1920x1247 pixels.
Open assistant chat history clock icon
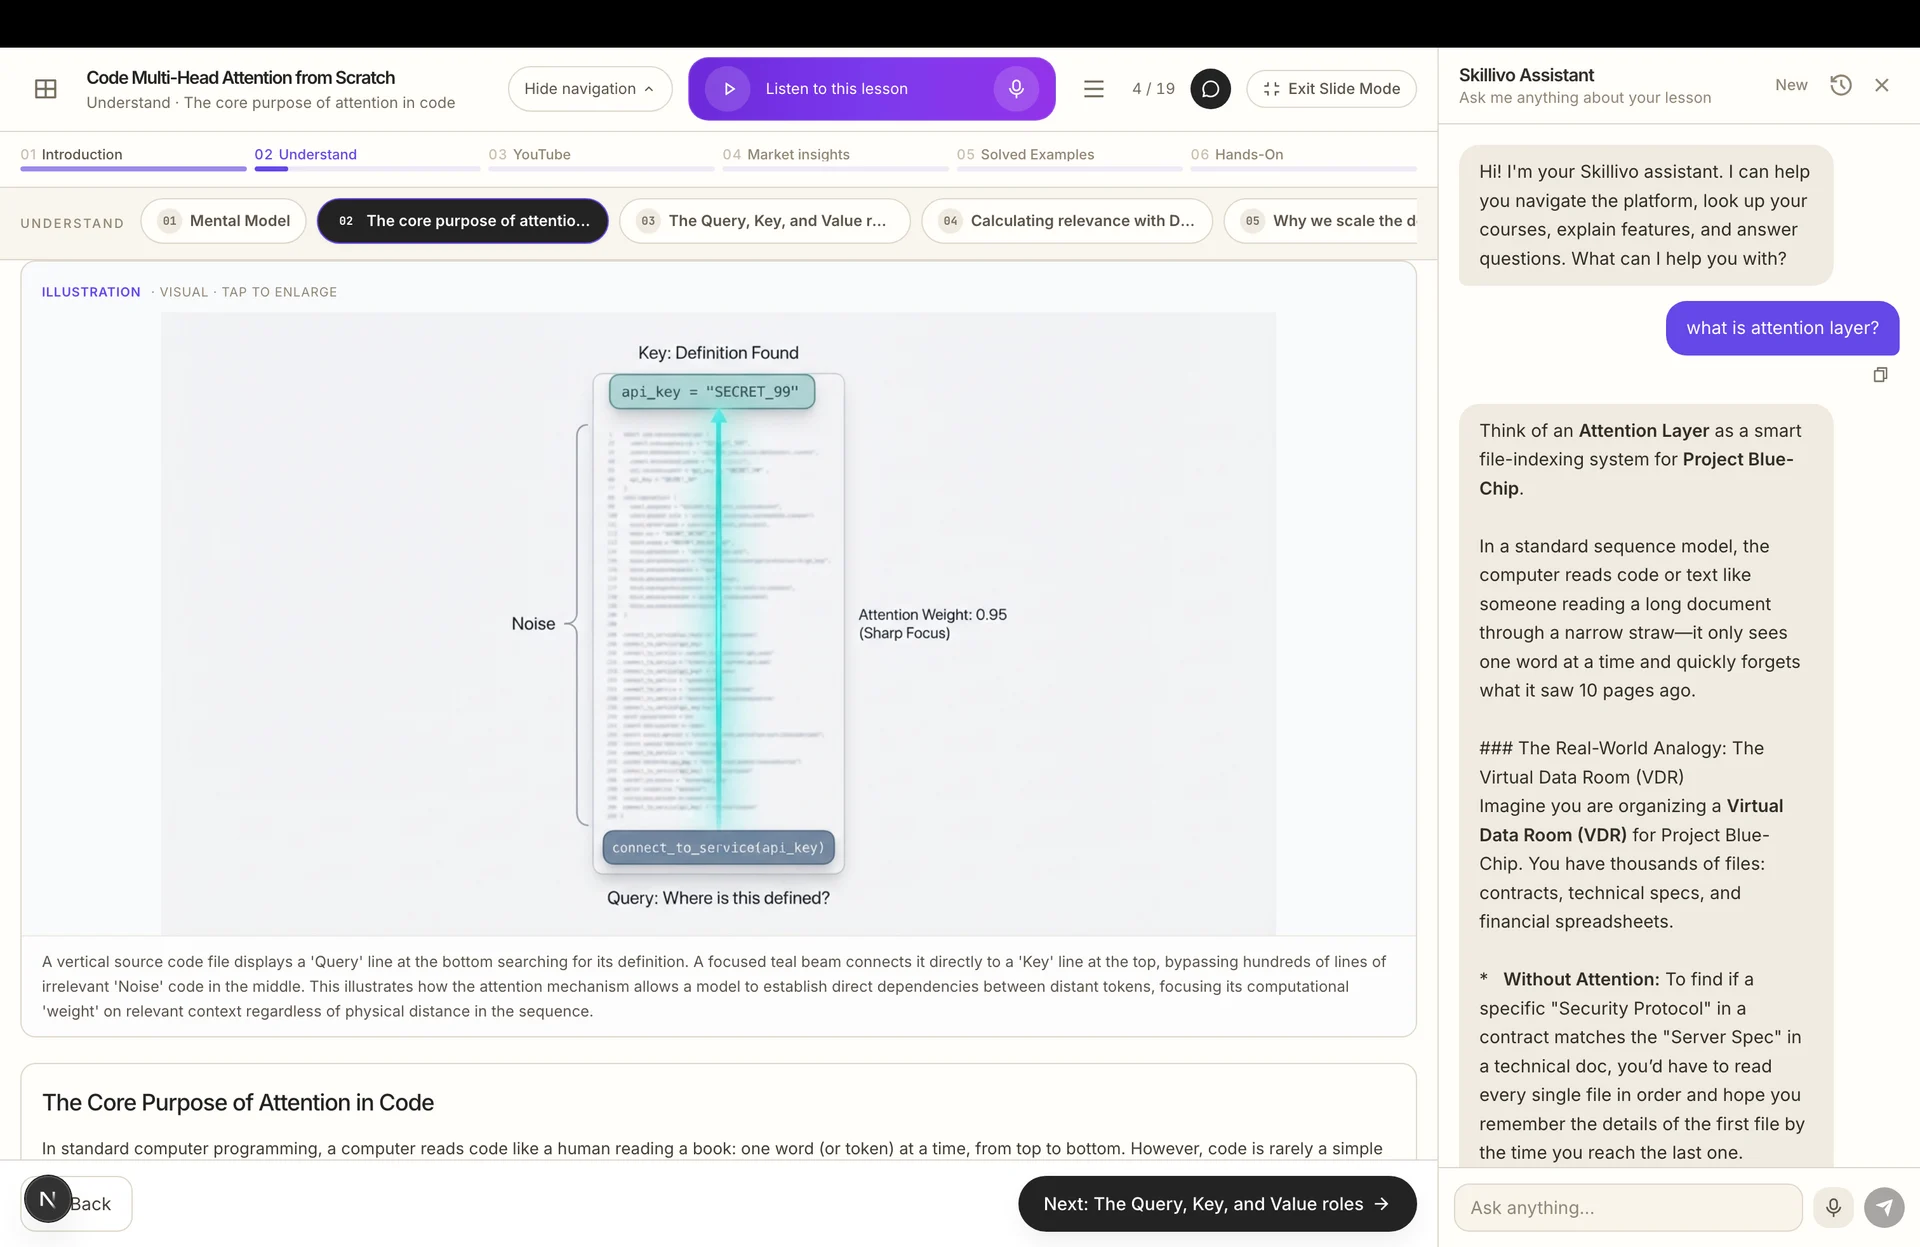tap(1841, 85)
